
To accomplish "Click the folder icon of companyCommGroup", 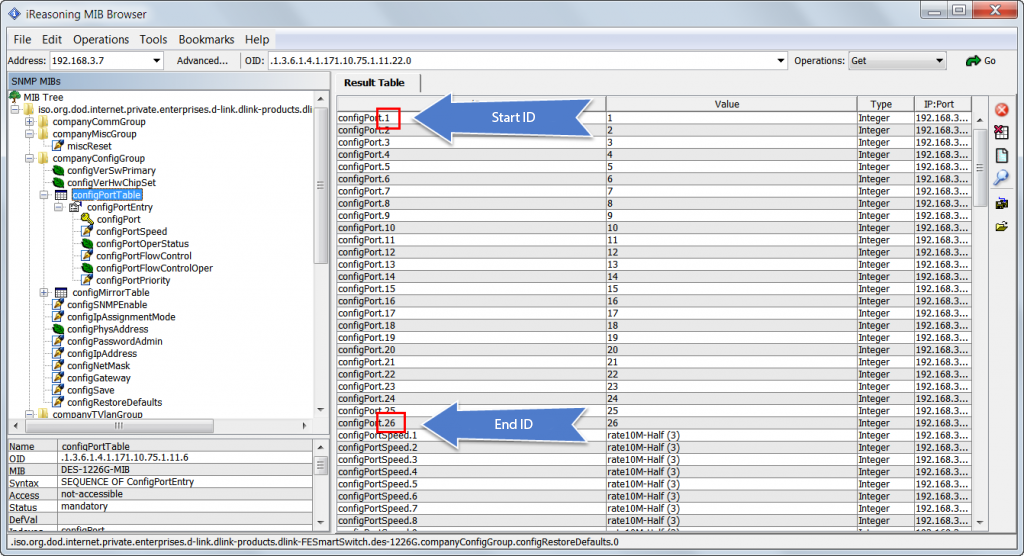I will click(43, 122).
